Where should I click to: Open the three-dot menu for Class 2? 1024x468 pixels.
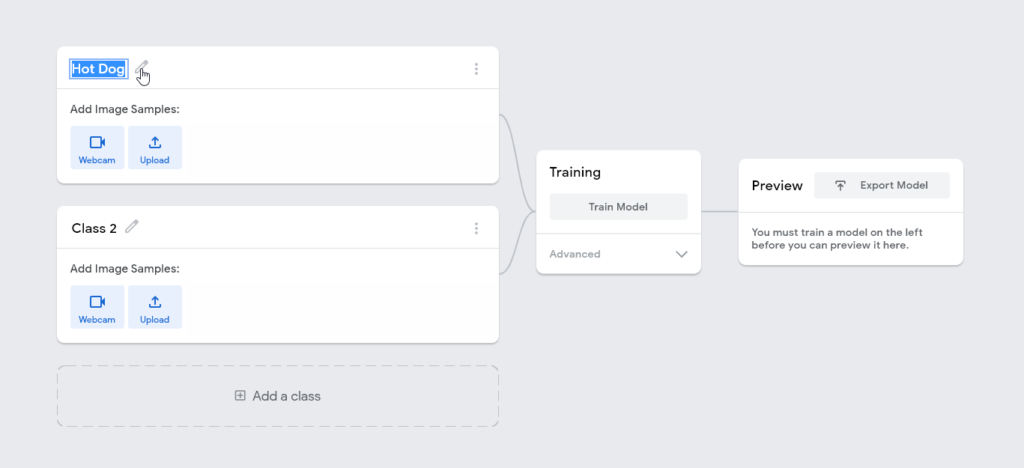pyautogui.click(x=476, y=228)
